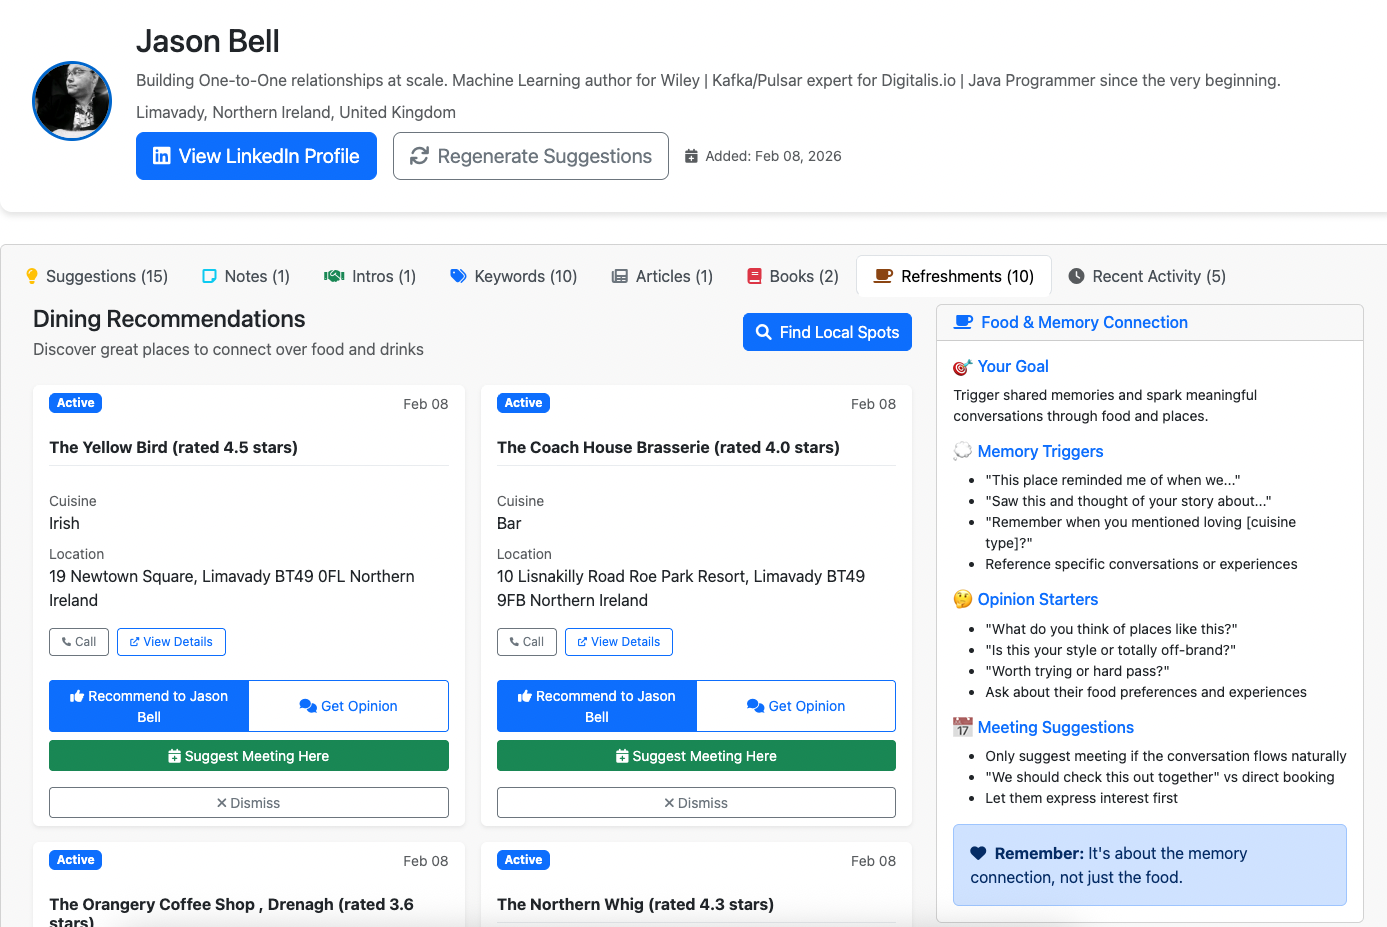Click Find Local Spots search button
This screenshot has height=927, width=1387.
point(827,332)
